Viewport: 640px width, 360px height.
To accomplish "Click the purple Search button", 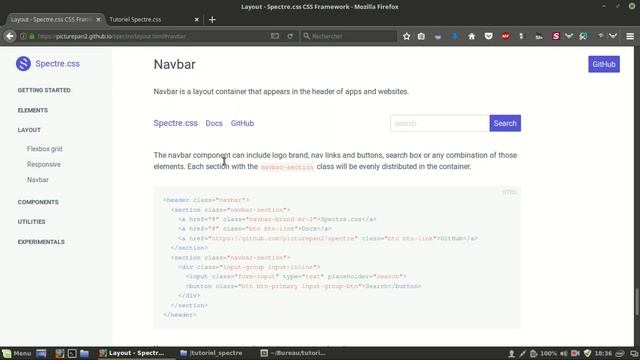I will click(x=505, y=123).
